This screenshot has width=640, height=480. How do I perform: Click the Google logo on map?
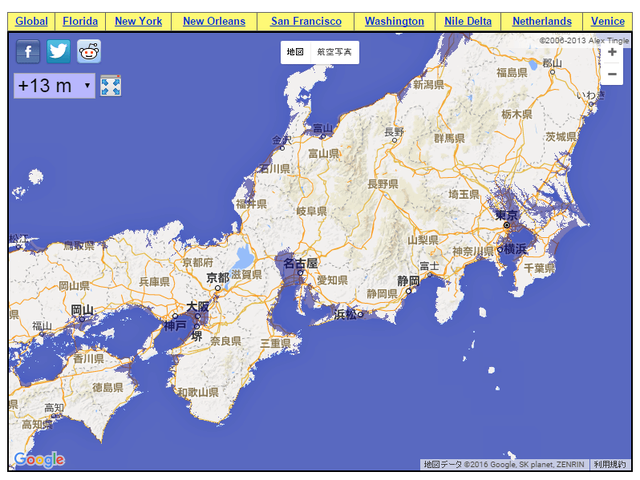(x=39, y=460)
